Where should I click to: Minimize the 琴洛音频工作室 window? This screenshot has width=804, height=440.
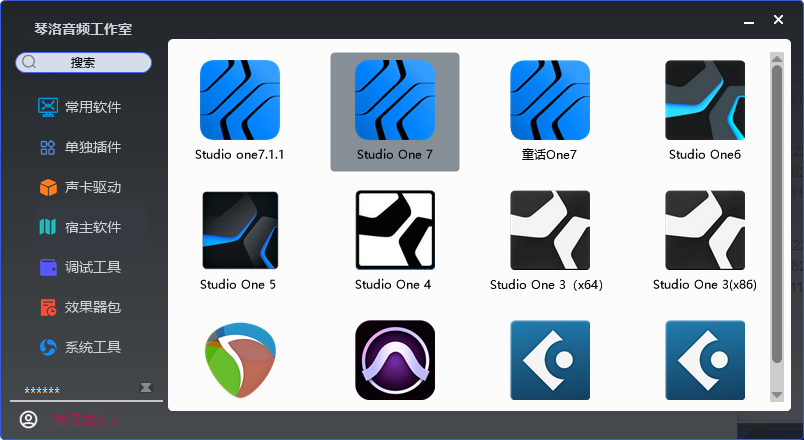749,21
